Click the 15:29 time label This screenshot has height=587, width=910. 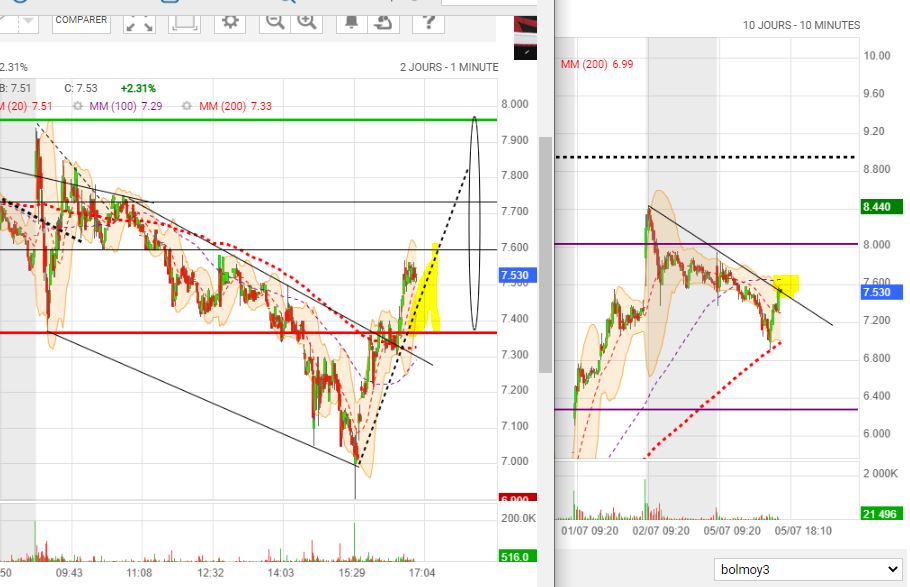point(352,573)
